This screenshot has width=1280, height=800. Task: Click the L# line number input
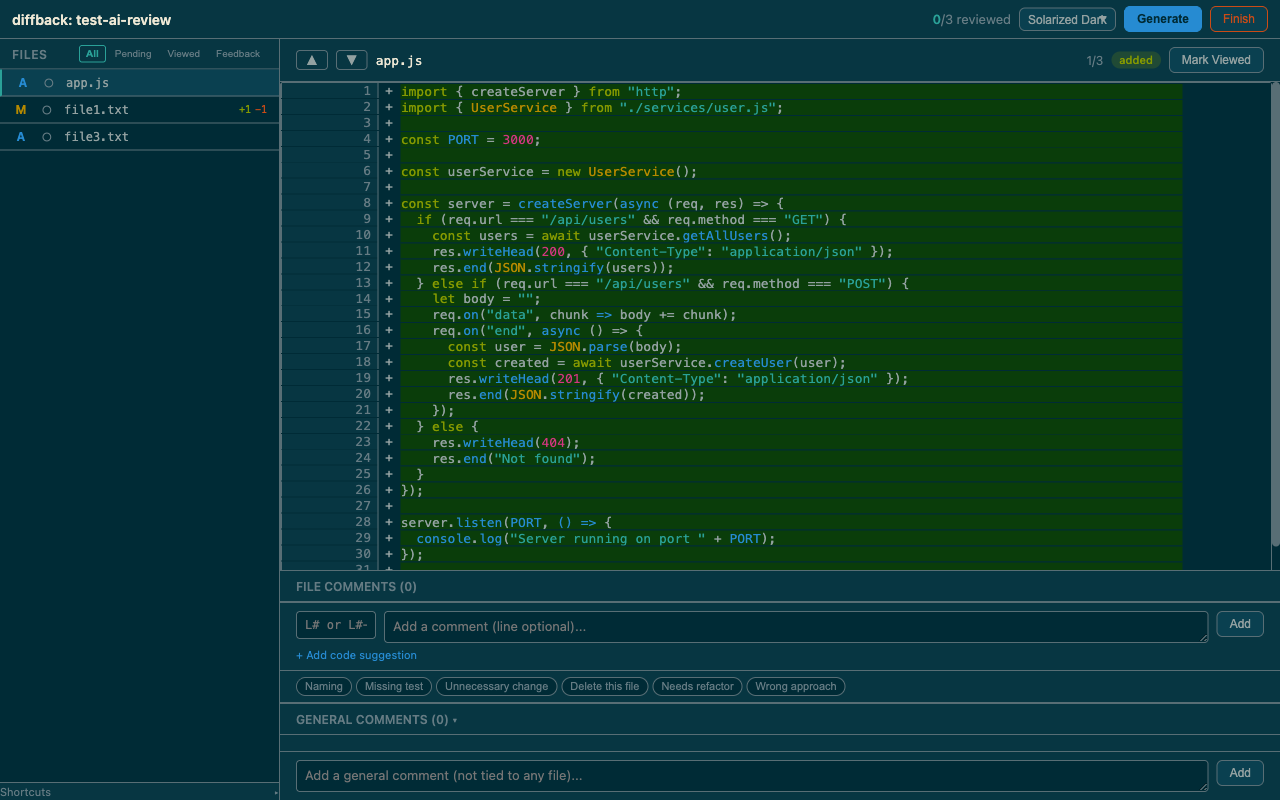point(335,624)
